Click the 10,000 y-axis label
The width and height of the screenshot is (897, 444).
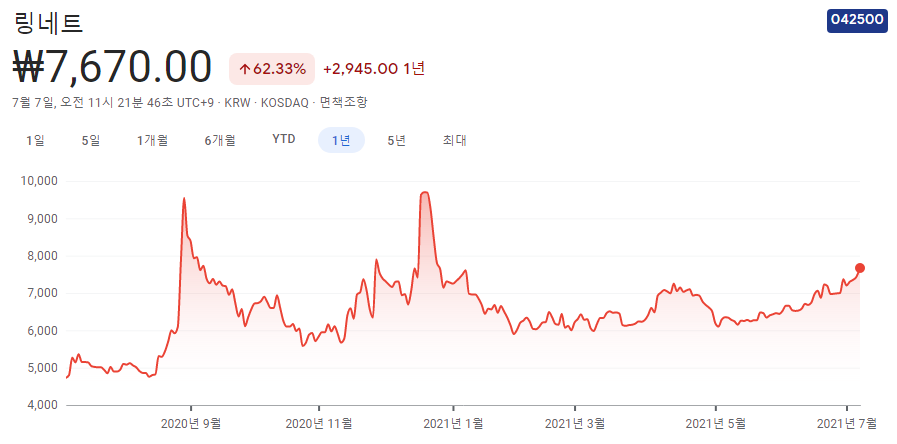tap(39, 181)
